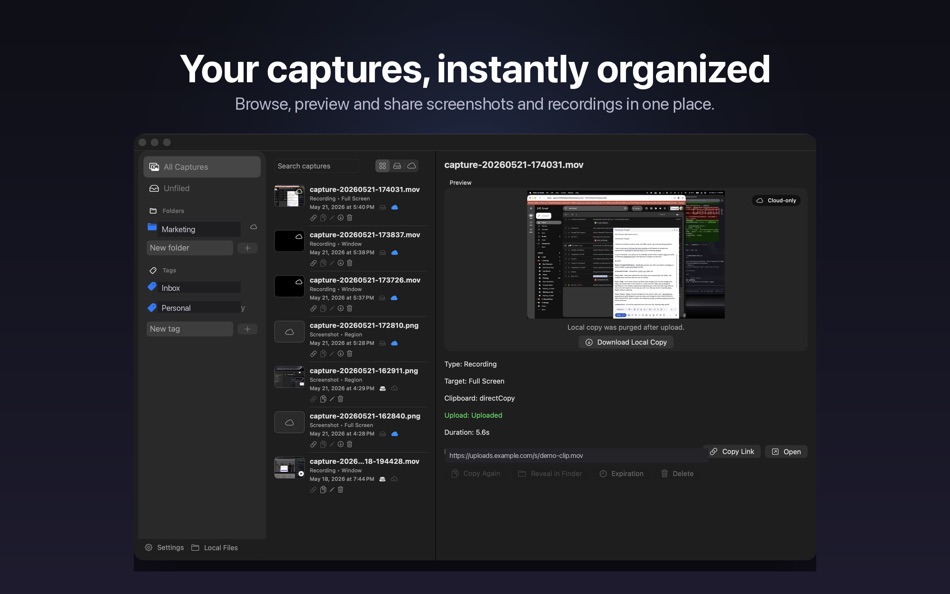Click Reveal in Finder

coord(550,473)
